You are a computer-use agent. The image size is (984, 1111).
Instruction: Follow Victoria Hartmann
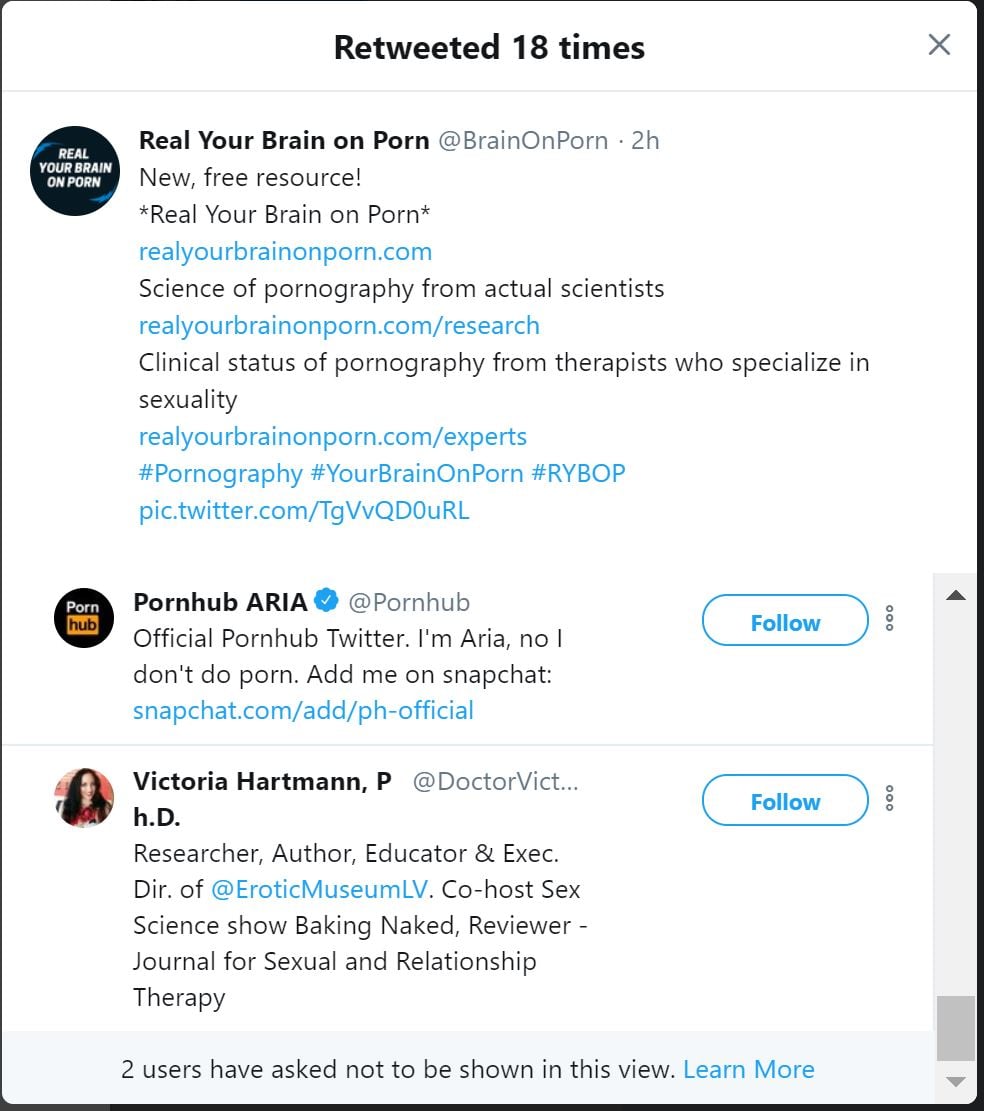pos(785,800)
